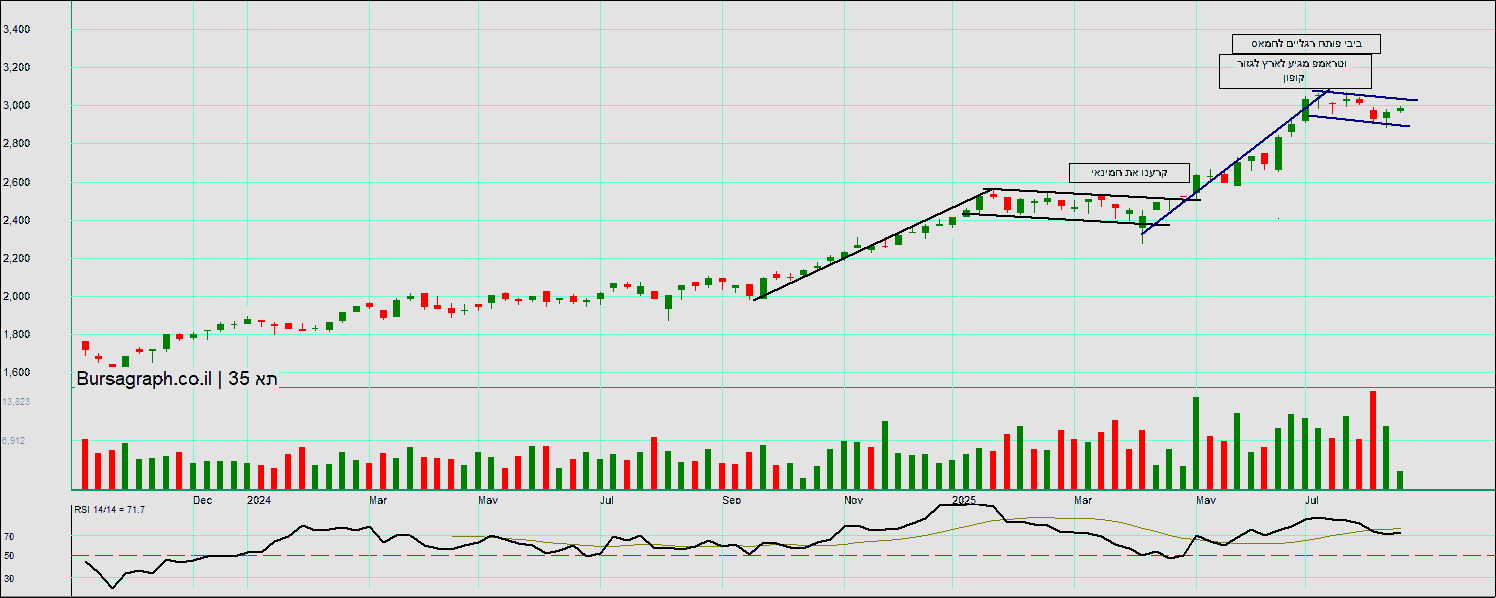Click the 3,000 price axis label
The width and height of the screenshot is (1496, 598).
click(16, 106)
